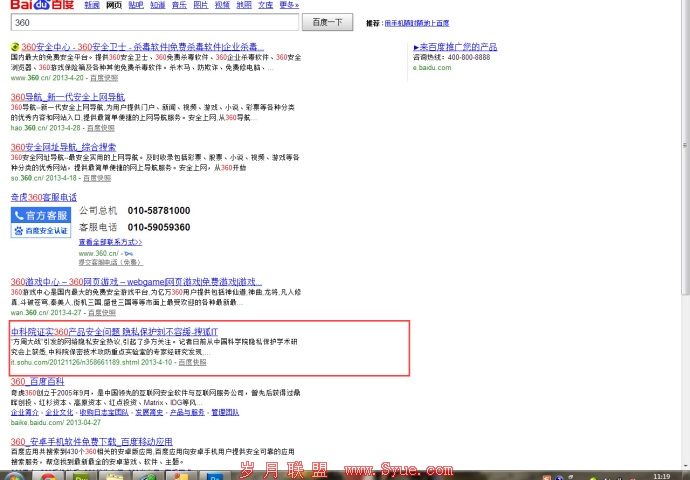
Task: Open the 360游戏中心 result title
Action: coord(136,282)
